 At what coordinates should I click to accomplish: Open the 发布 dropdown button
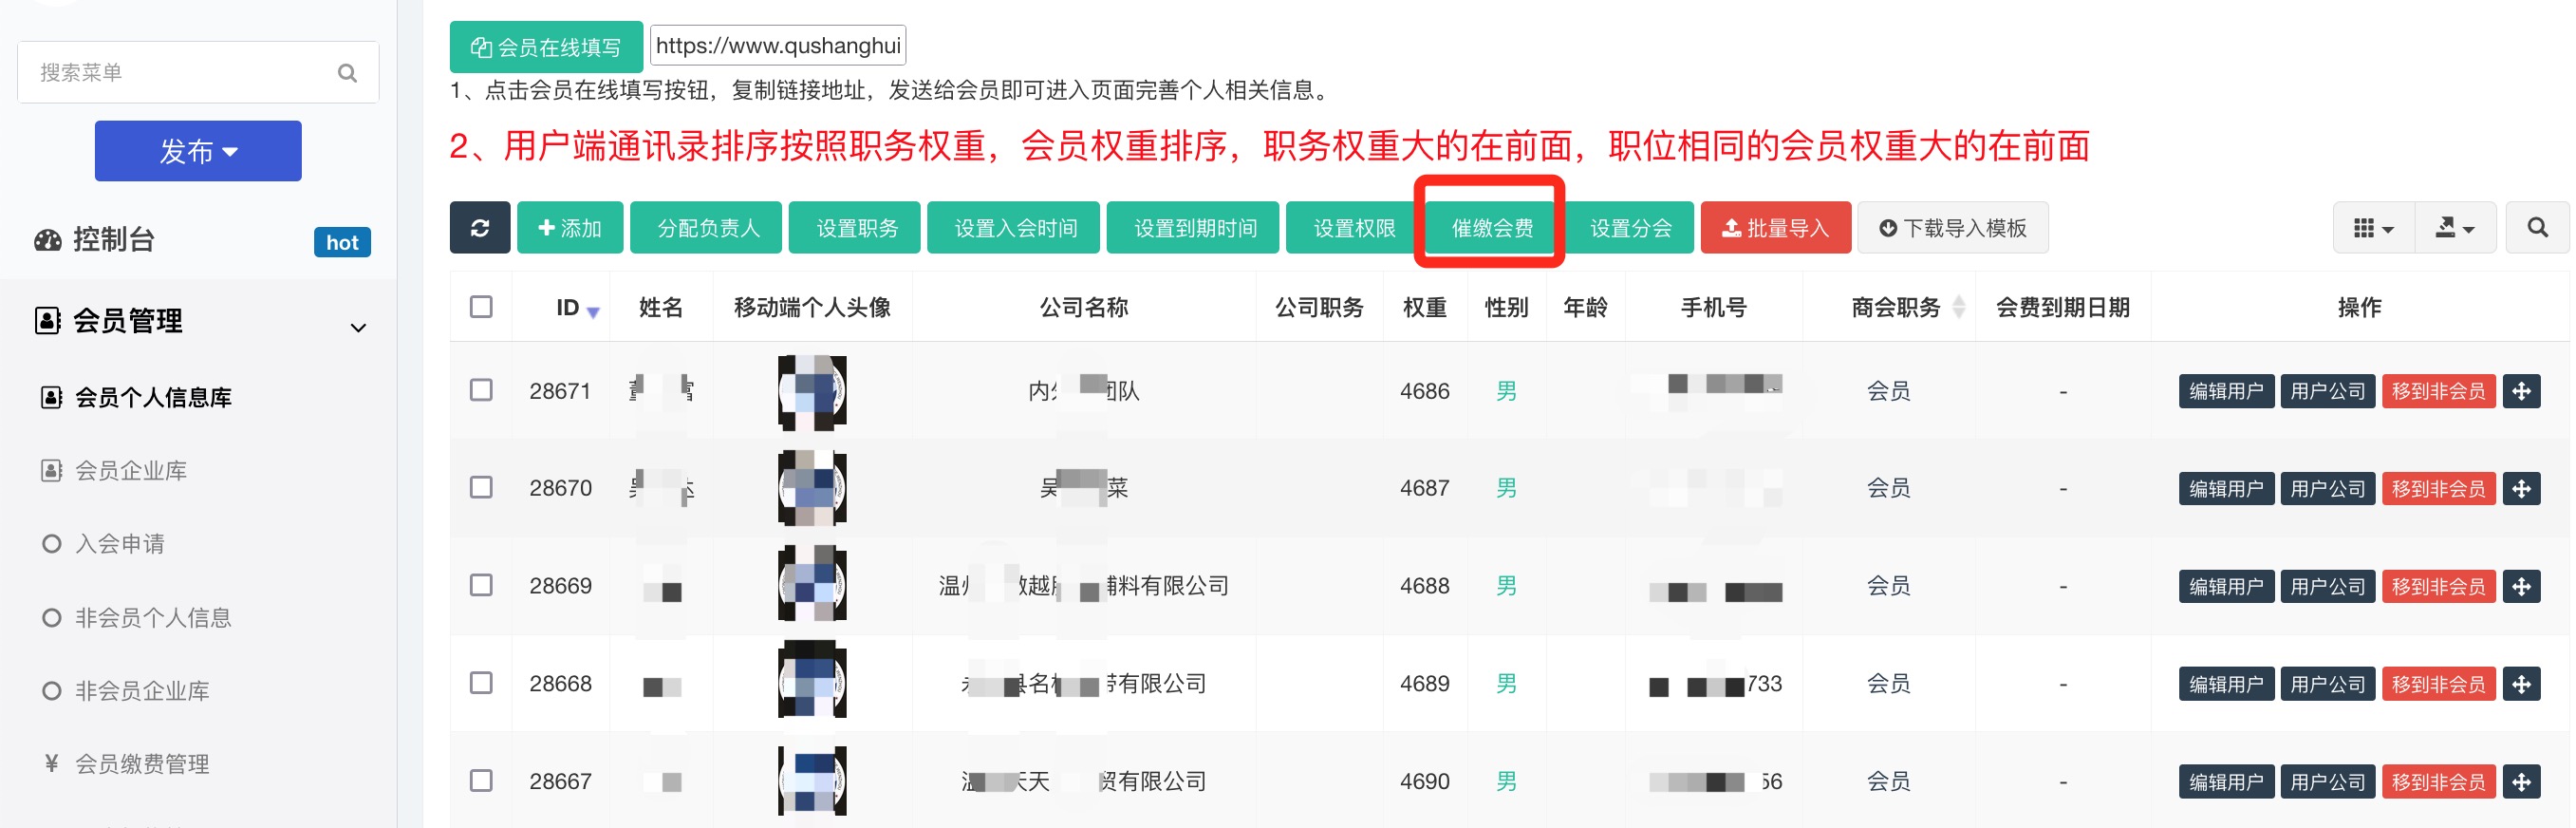pyautogui.click(x=198, y=151)
